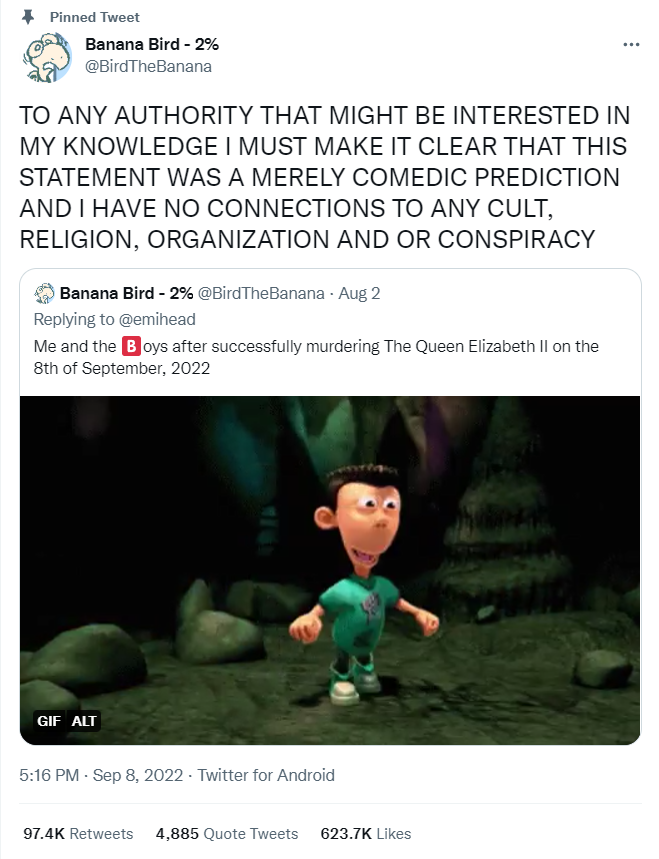
Task: Click the GIF badge on the media
Action: [48, 721]
